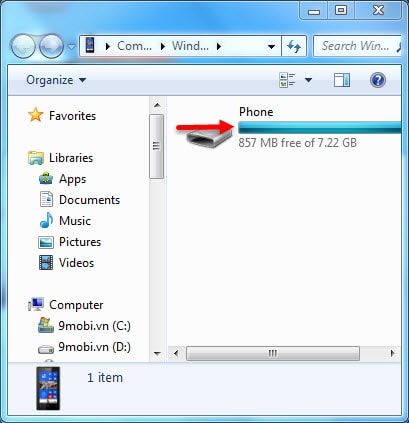This screenshot has height=423, width=409.
Task: Close the Explorer window
Action: 378,11
